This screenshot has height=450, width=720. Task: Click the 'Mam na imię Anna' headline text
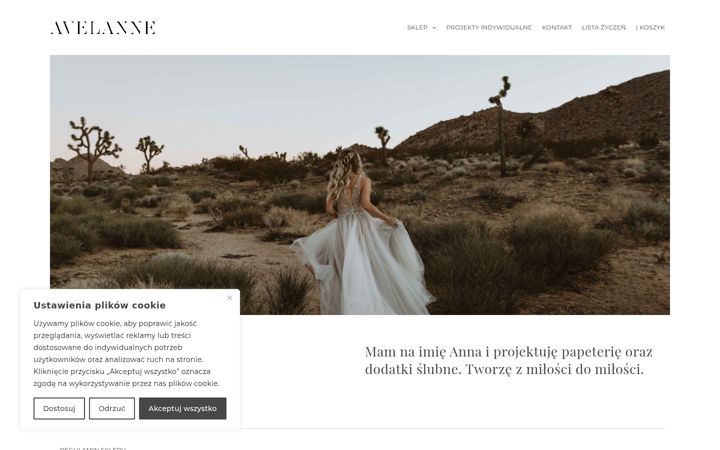pyautogui.click(x=508, y=360)
